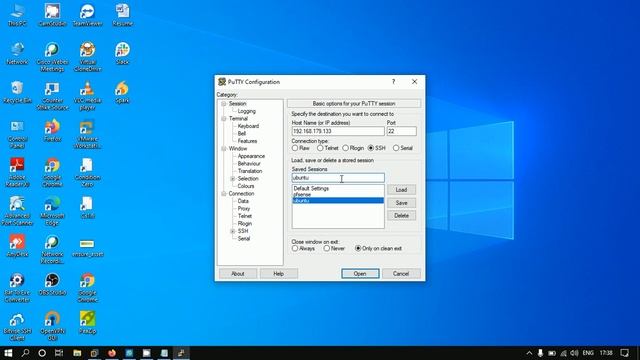Open VMware Workstation desktop shortcut

(87, 134)
